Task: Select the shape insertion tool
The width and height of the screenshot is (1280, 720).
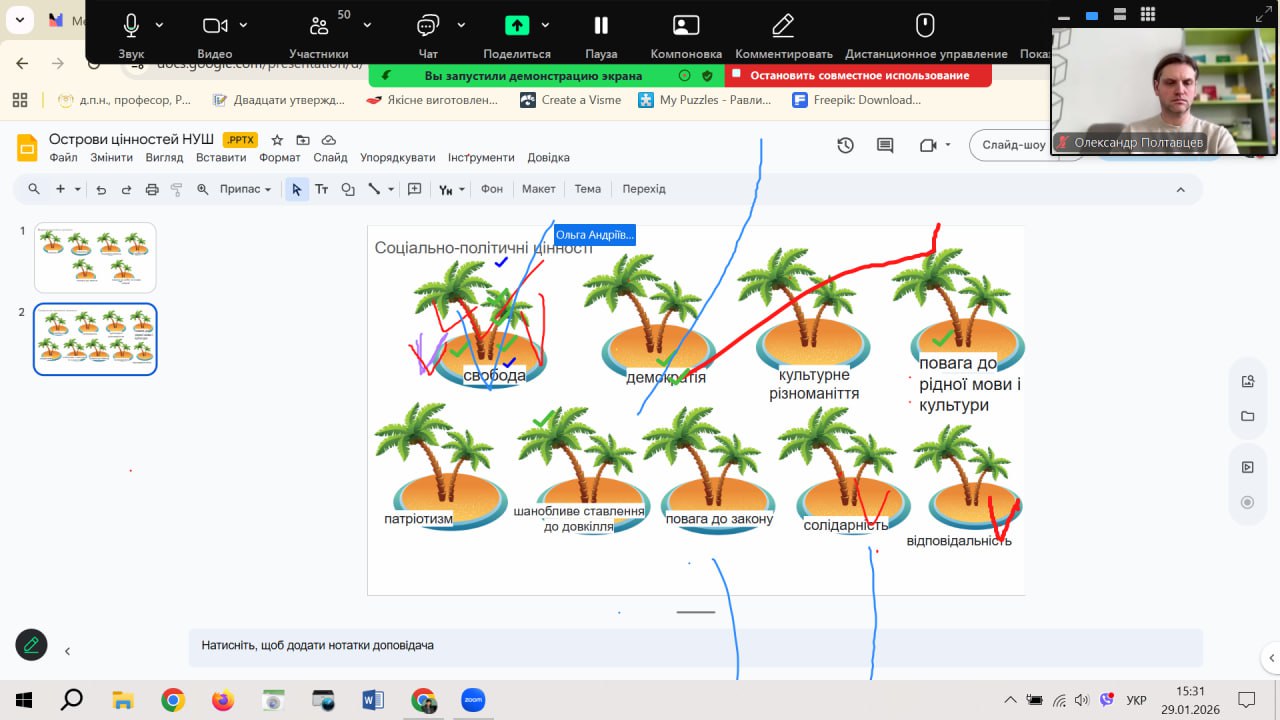Action: coord(348,189)
